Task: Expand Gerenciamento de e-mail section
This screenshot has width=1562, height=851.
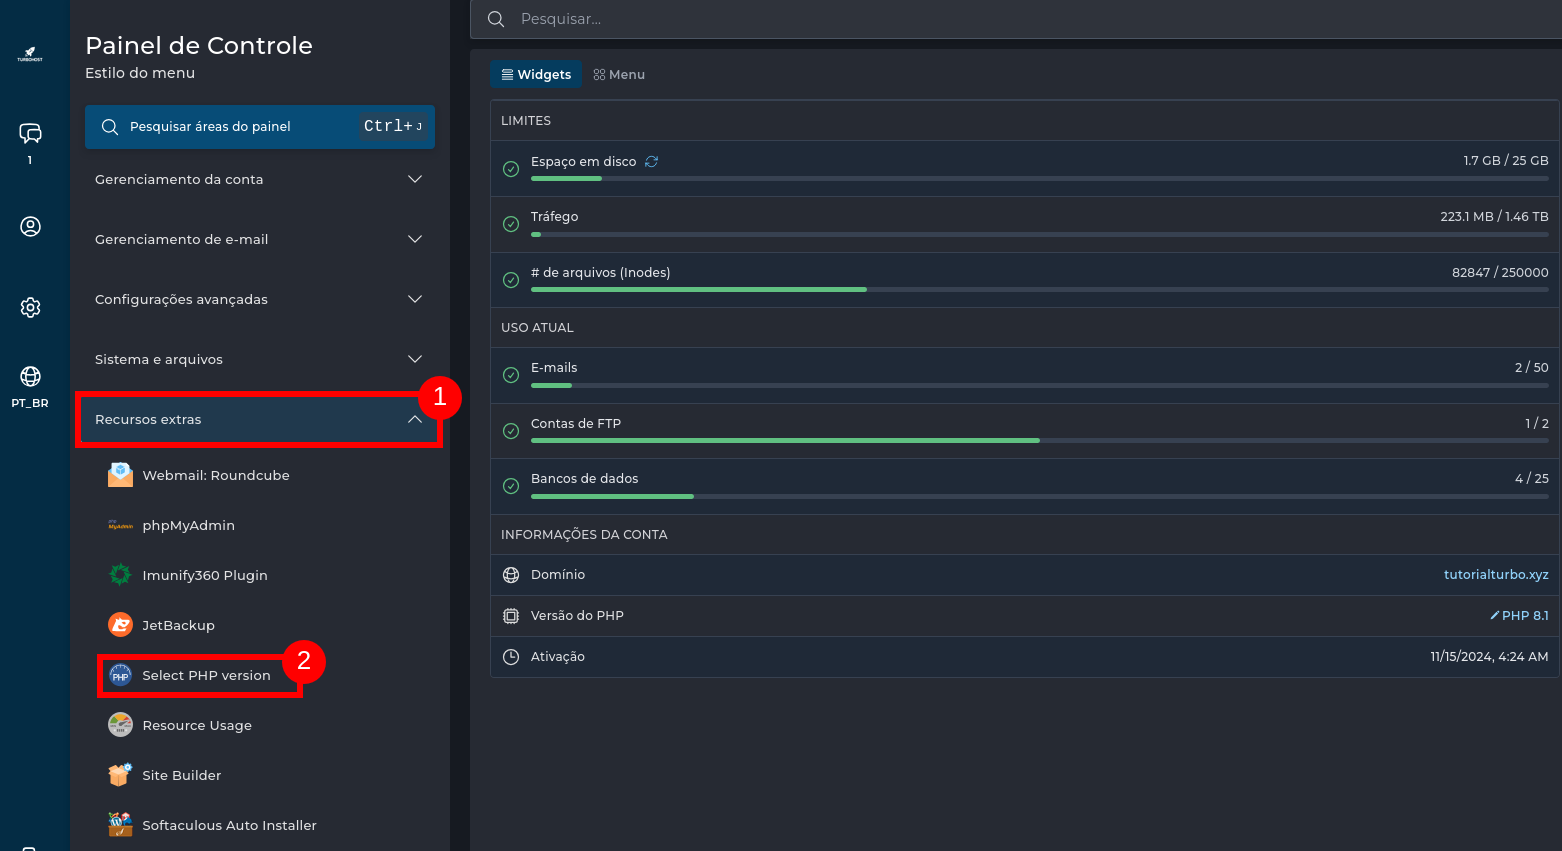Action: click(258, 239)
